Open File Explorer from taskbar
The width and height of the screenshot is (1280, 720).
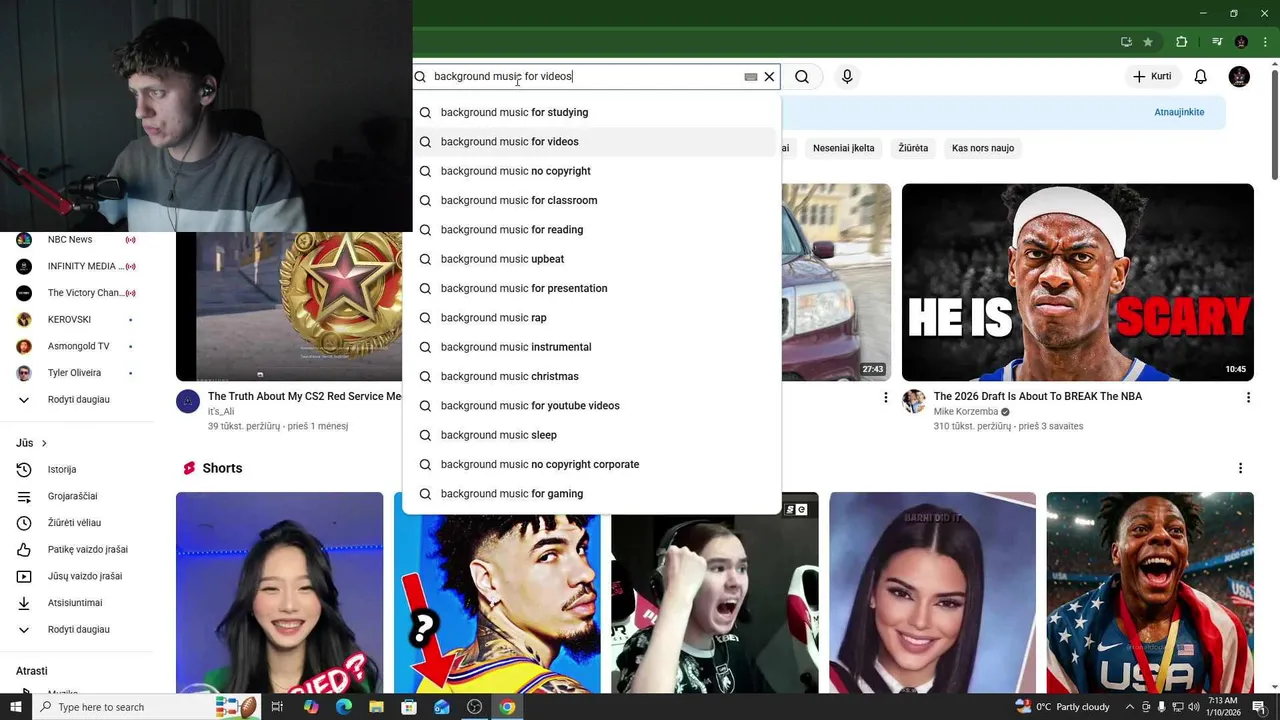pos(376,707)
